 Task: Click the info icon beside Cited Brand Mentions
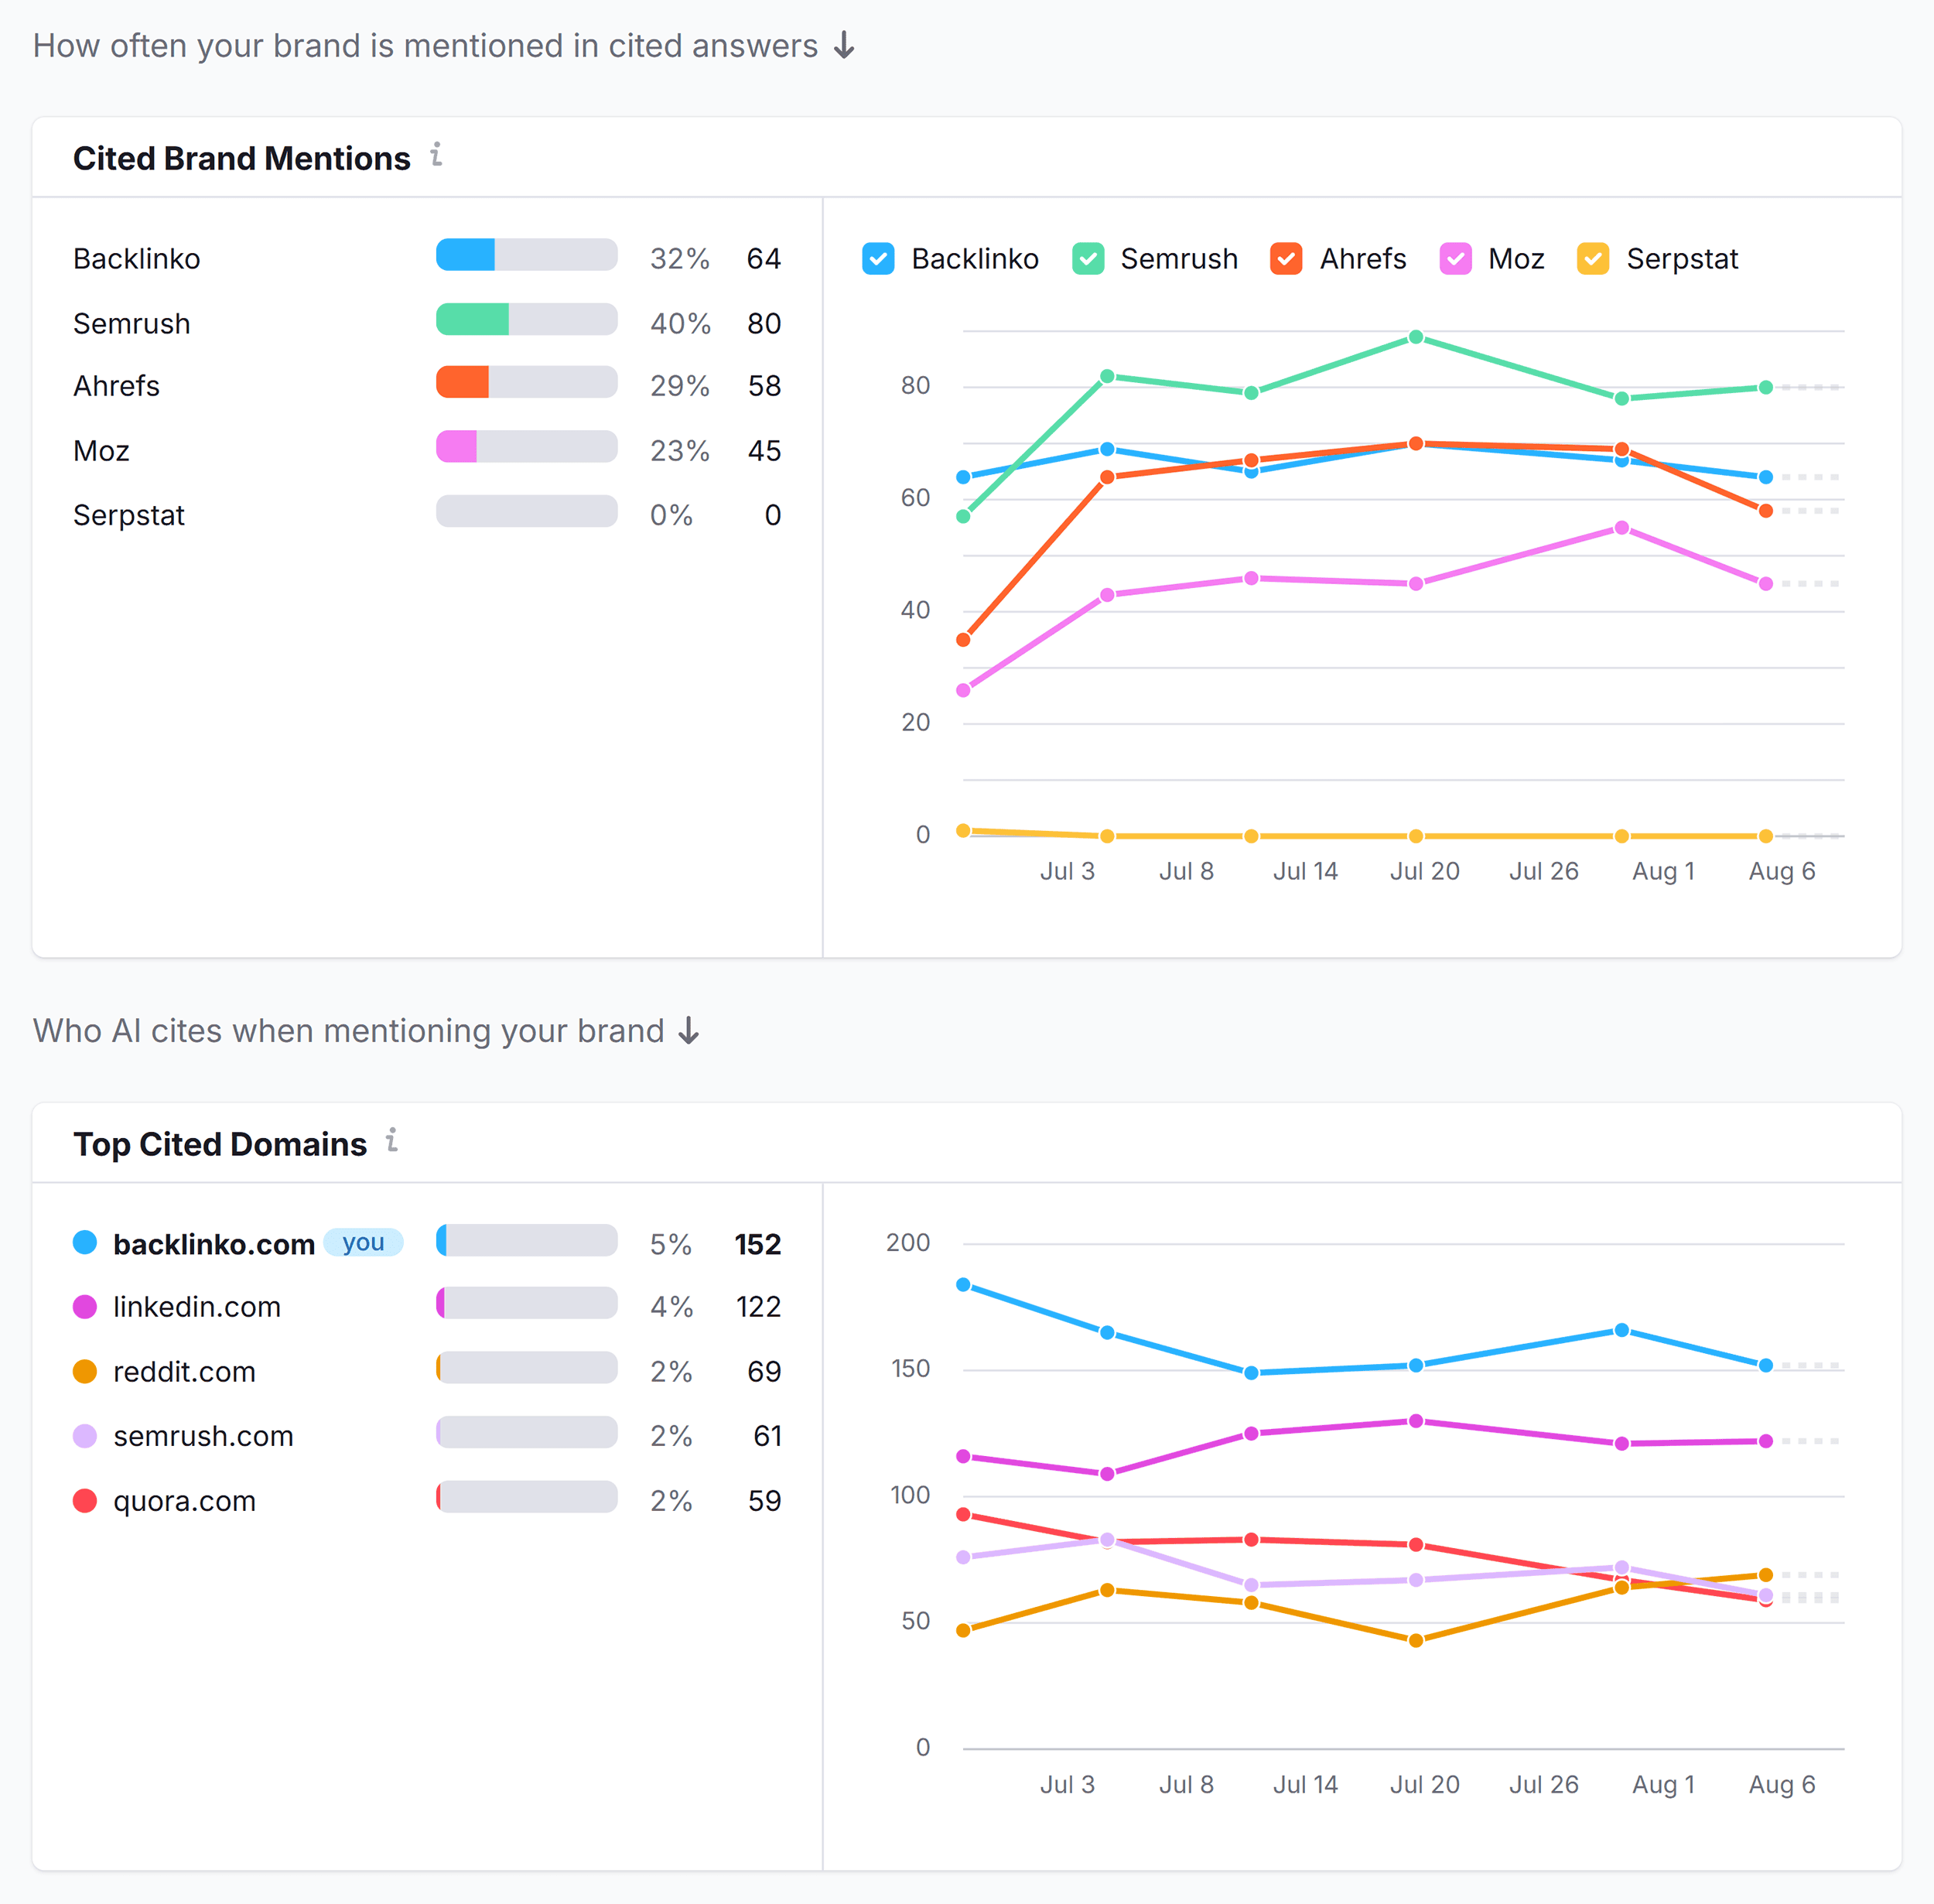click(x=436, y=156)
